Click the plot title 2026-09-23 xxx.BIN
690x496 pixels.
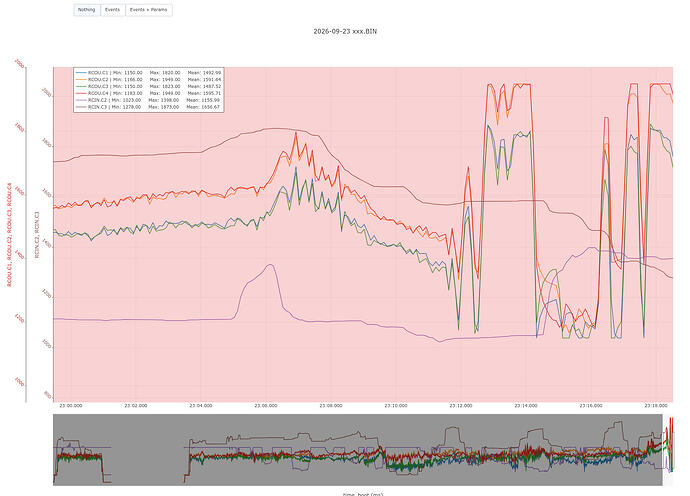345,31
